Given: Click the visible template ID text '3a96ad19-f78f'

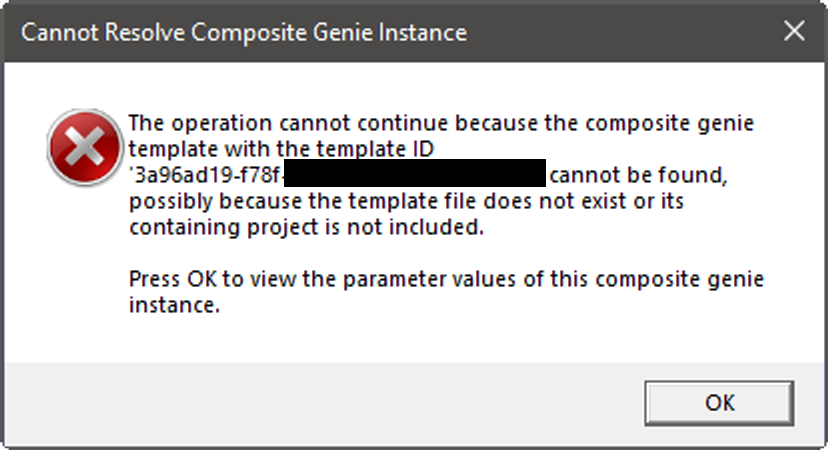Looking at the screenshot, I should tap(206, 175).
